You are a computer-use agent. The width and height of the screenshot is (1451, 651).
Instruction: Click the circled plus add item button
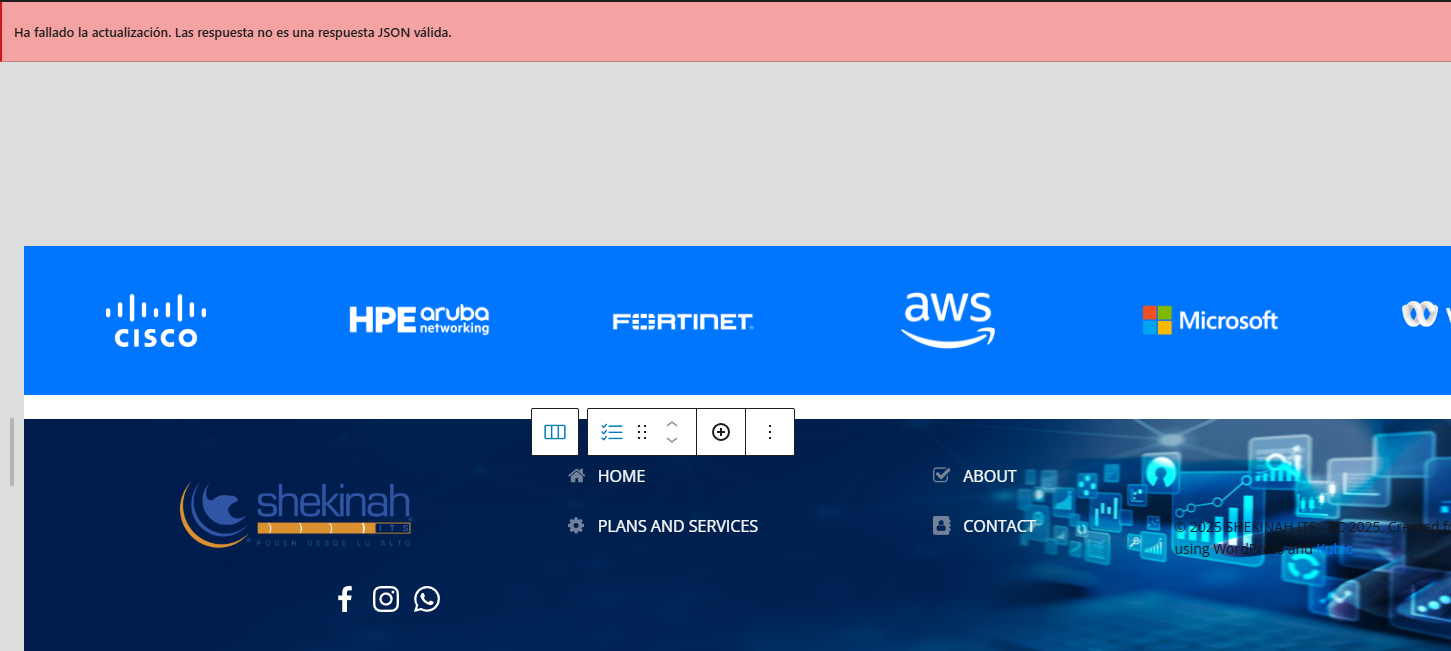(x=721, y=432)
